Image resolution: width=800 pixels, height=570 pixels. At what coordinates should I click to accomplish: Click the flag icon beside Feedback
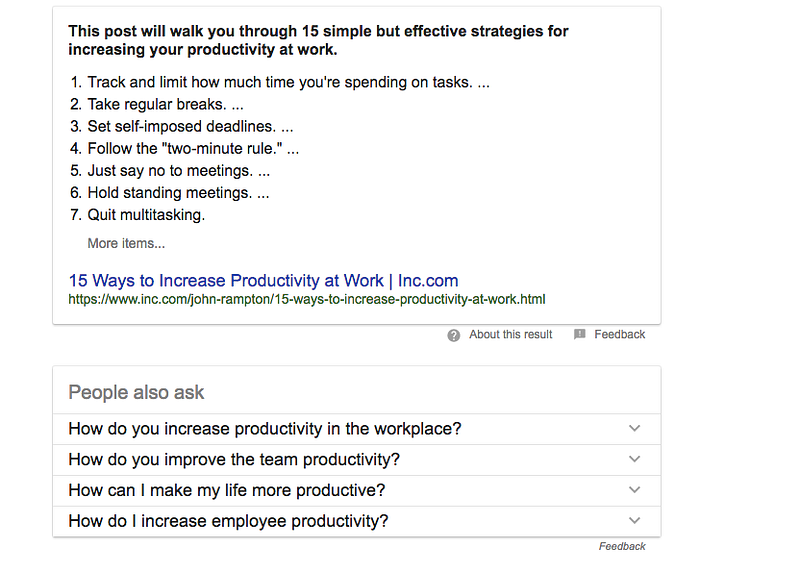click(580, 335)
